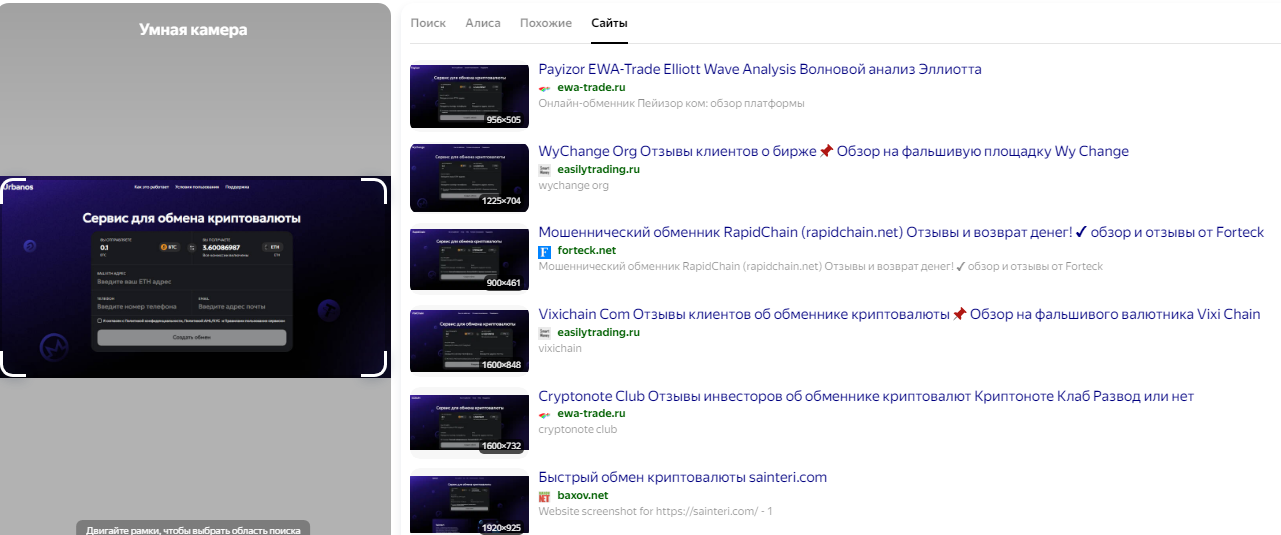Viewport: 1281px width, 535px height.
Task: Open the Алиса tab
Action: 483,23
